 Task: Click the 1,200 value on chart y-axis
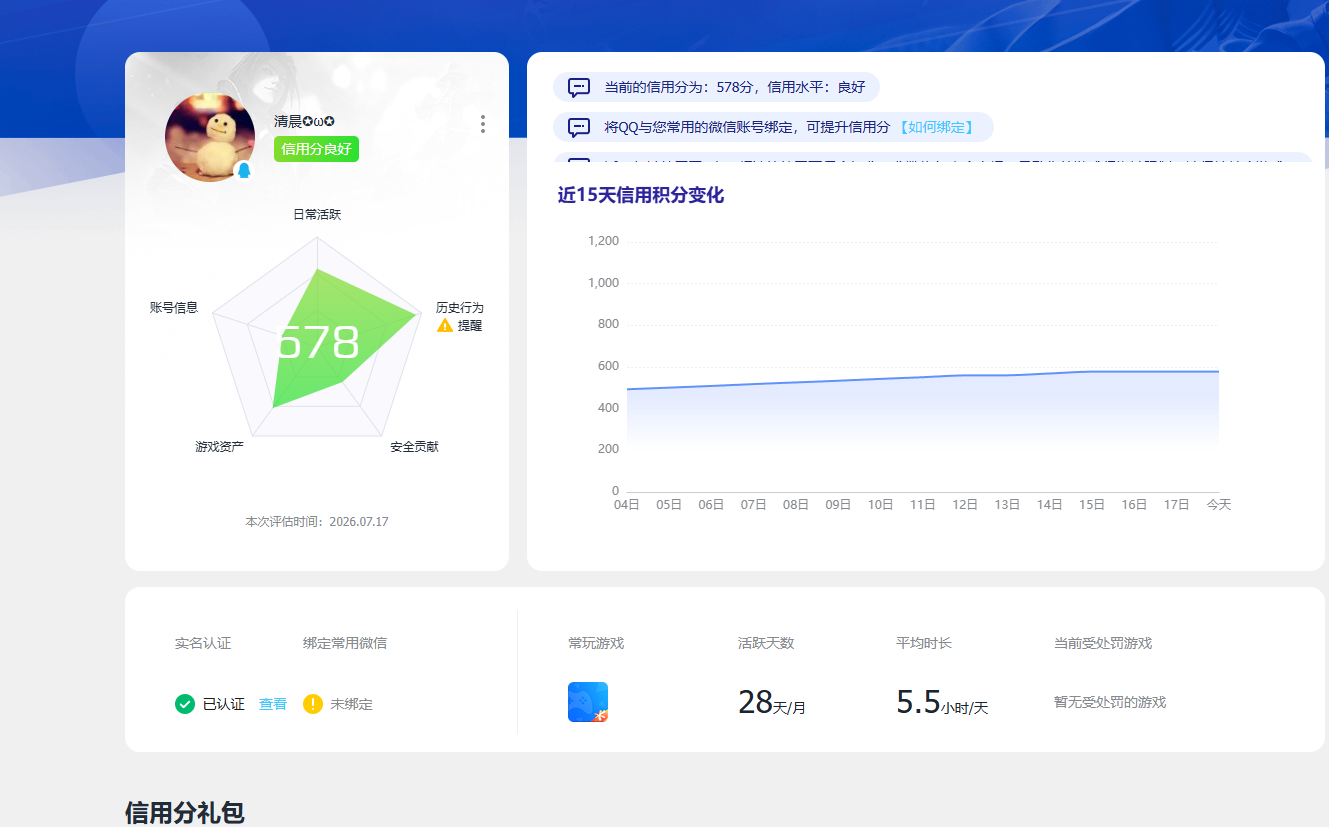click(603, 241)
